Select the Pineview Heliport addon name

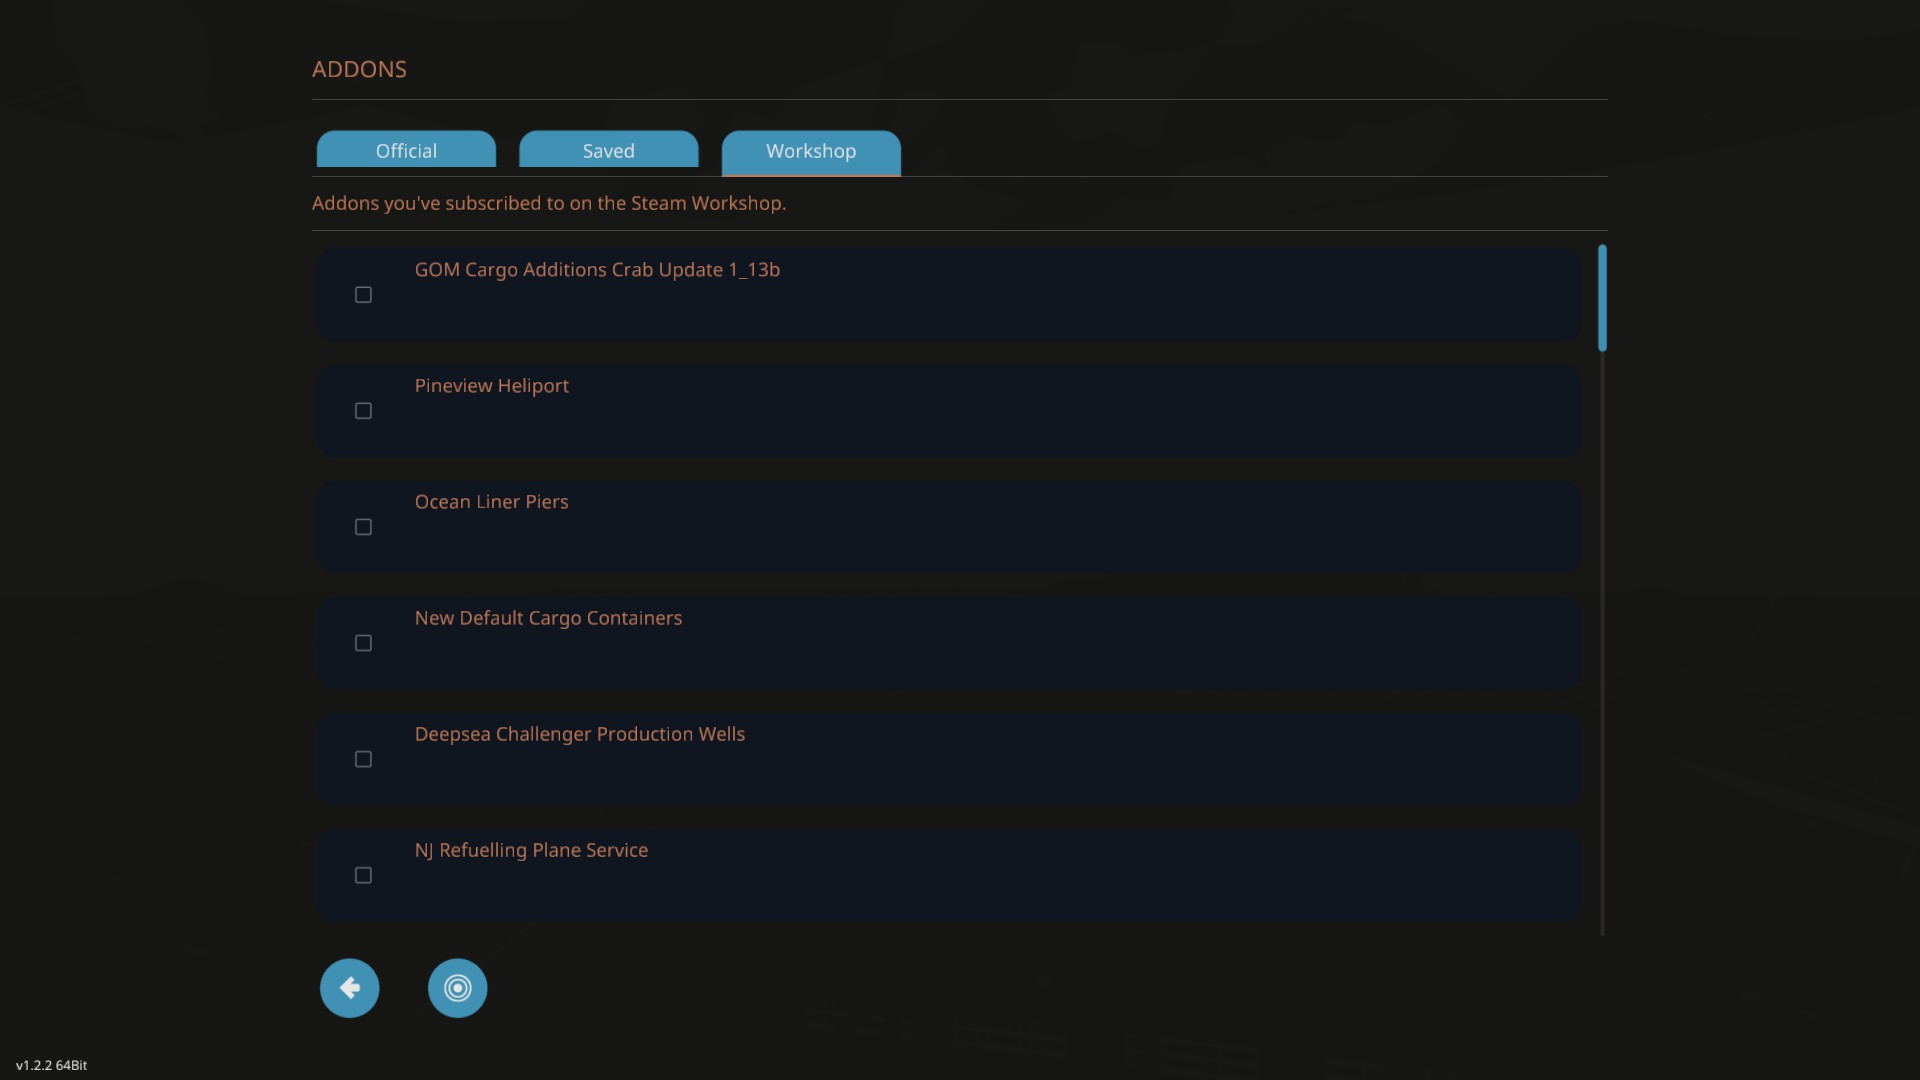tap(491, 386)
